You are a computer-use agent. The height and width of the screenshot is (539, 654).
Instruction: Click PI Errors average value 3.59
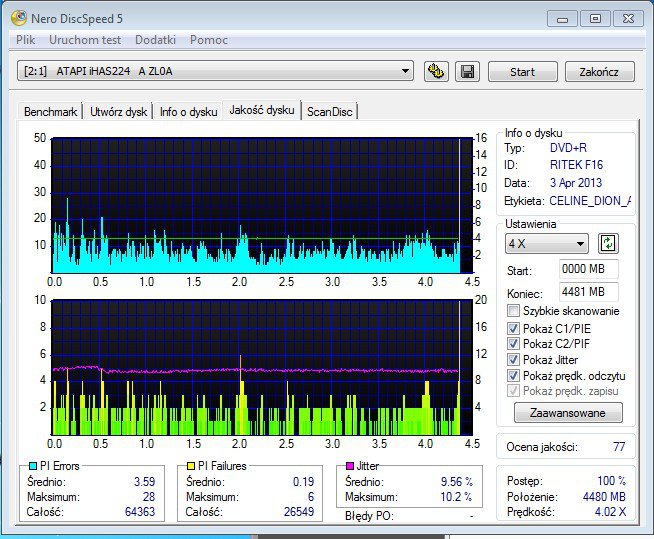tap(144, 482)
